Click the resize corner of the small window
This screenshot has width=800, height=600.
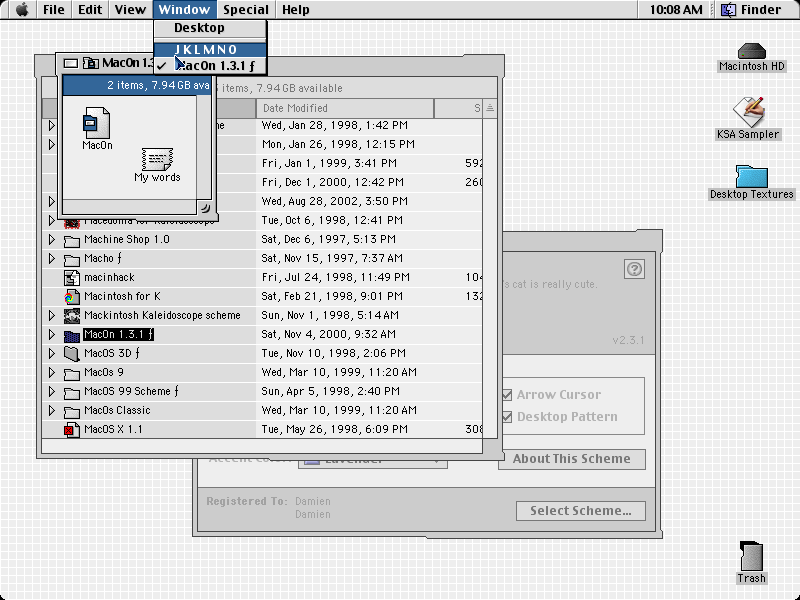(x=205, y=208)
